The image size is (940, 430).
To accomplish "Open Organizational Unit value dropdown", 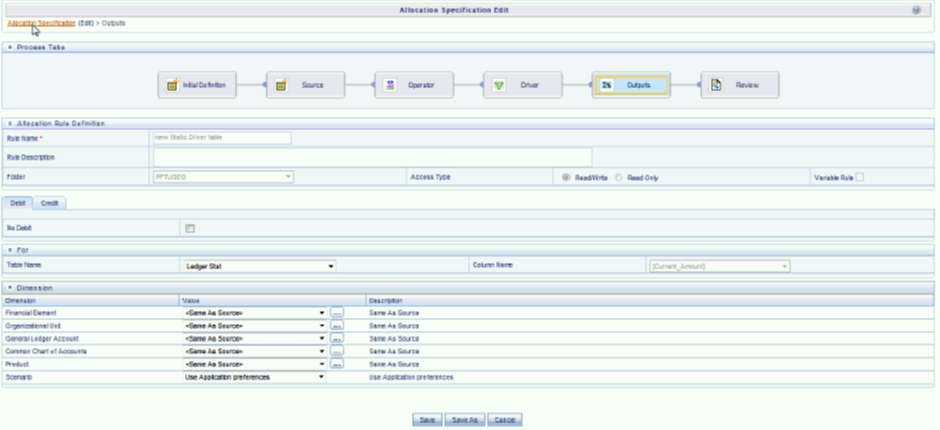I will (254, 326).
